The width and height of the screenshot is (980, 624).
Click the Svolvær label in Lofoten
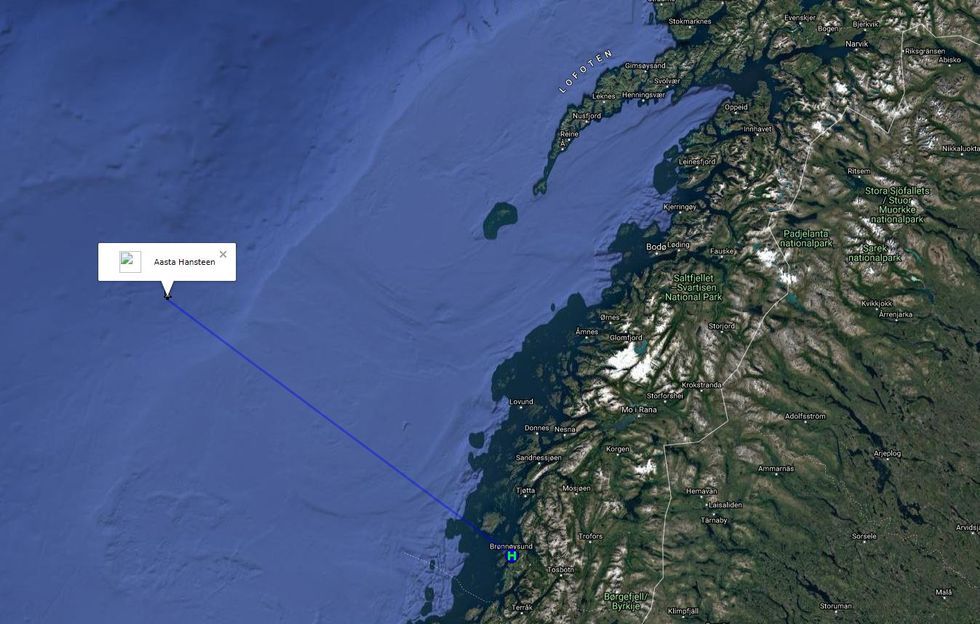coord(667,81)
